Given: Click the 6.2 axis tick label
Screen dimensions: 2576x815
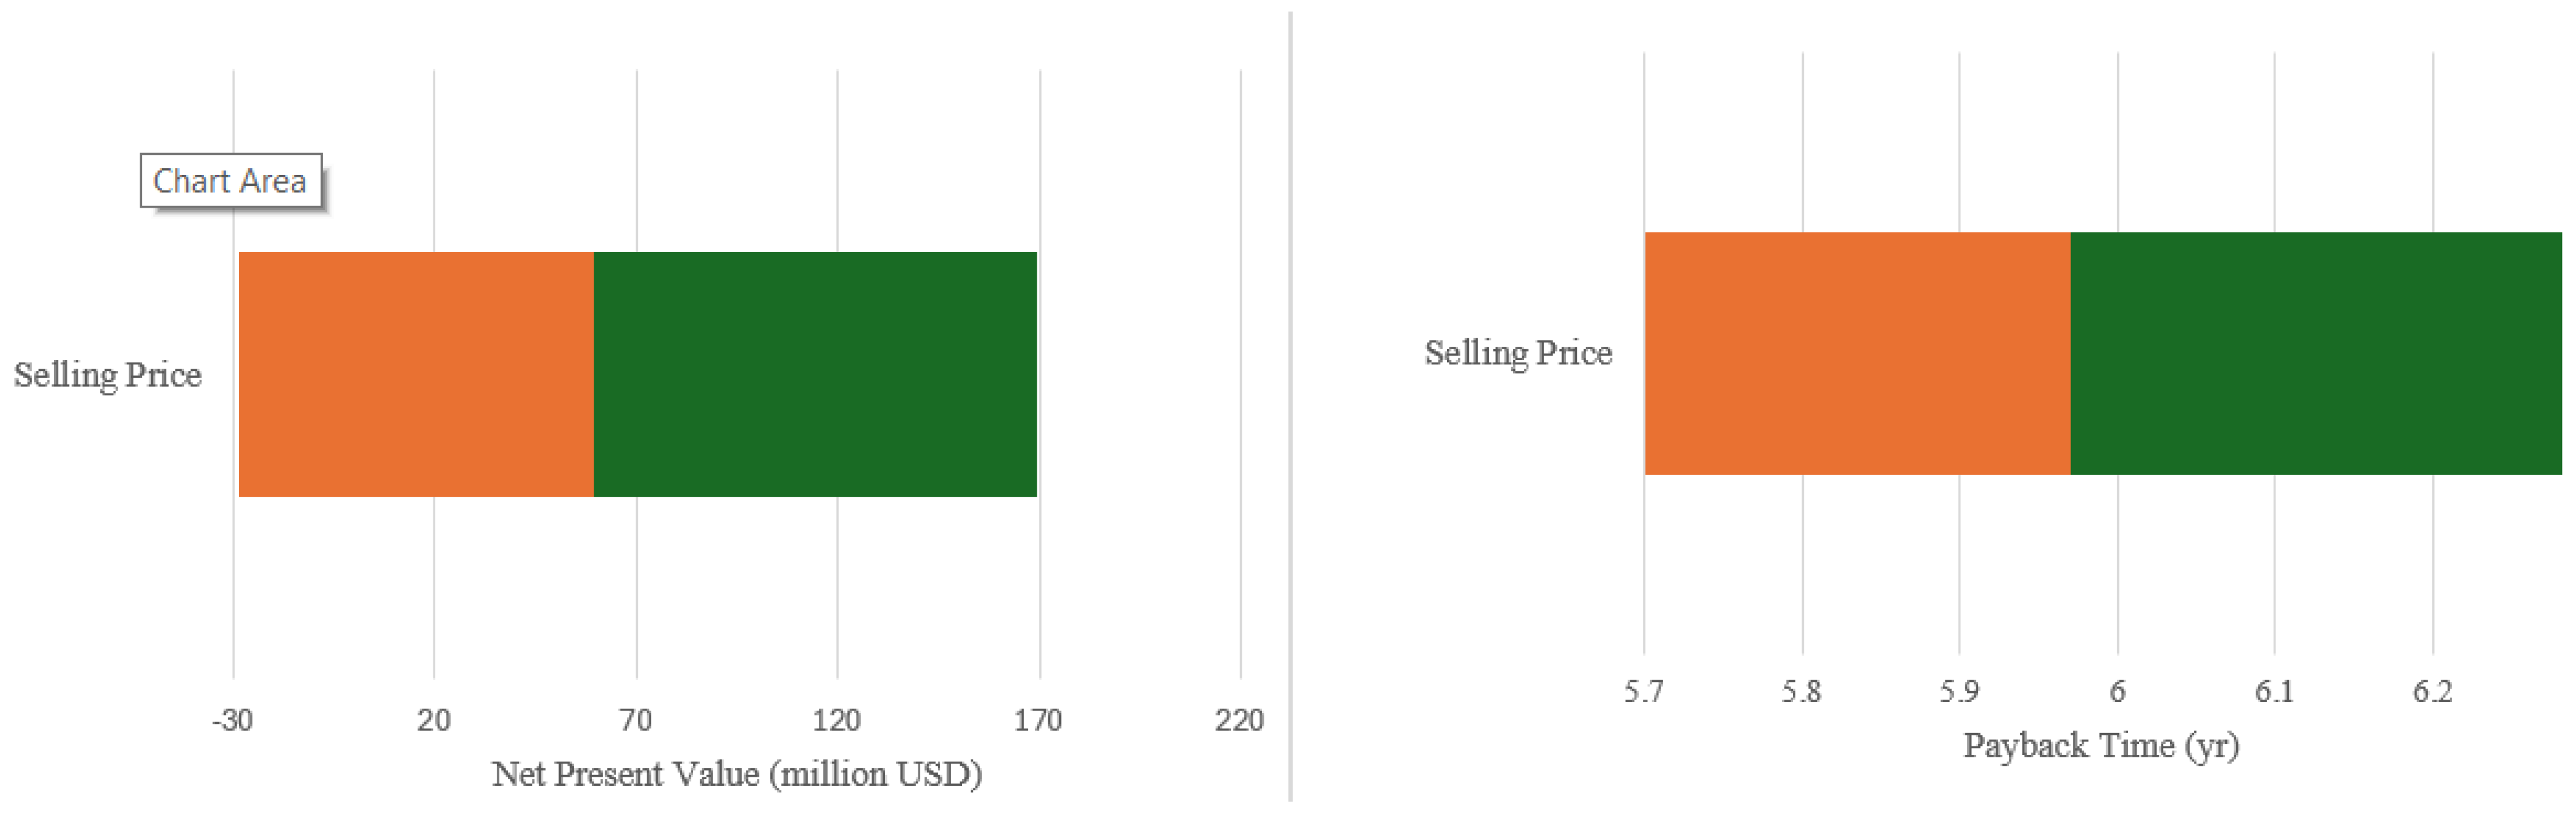Looking at the screenshot, I should 2432,692.
